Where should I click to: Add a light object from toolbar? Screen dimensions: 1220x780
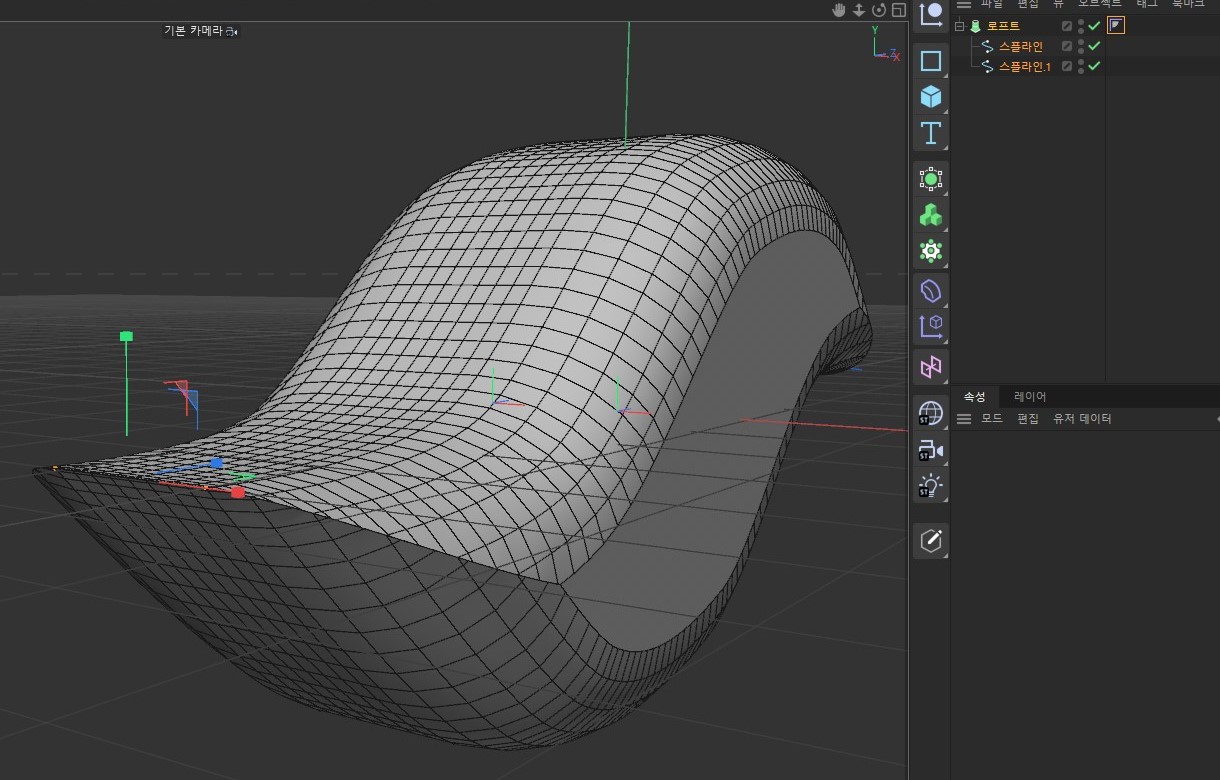pos(931,487)
